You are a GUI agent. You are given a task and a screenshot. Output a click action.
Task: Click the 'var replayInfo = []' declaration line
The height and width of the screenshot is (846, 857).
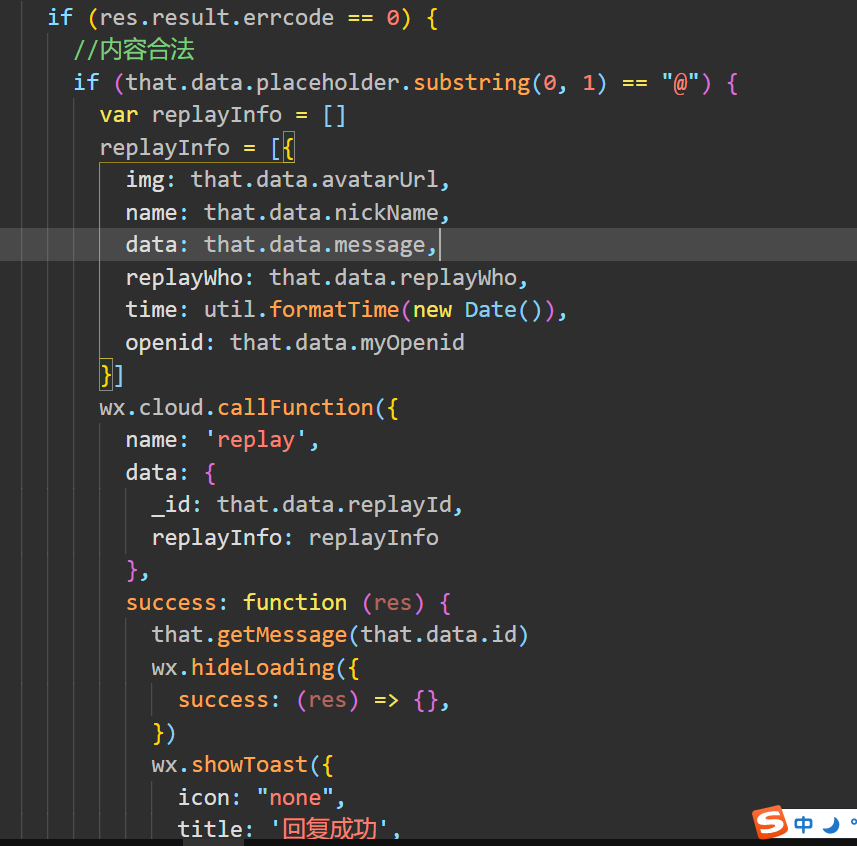pyautogui.click(x=222, y=115)
